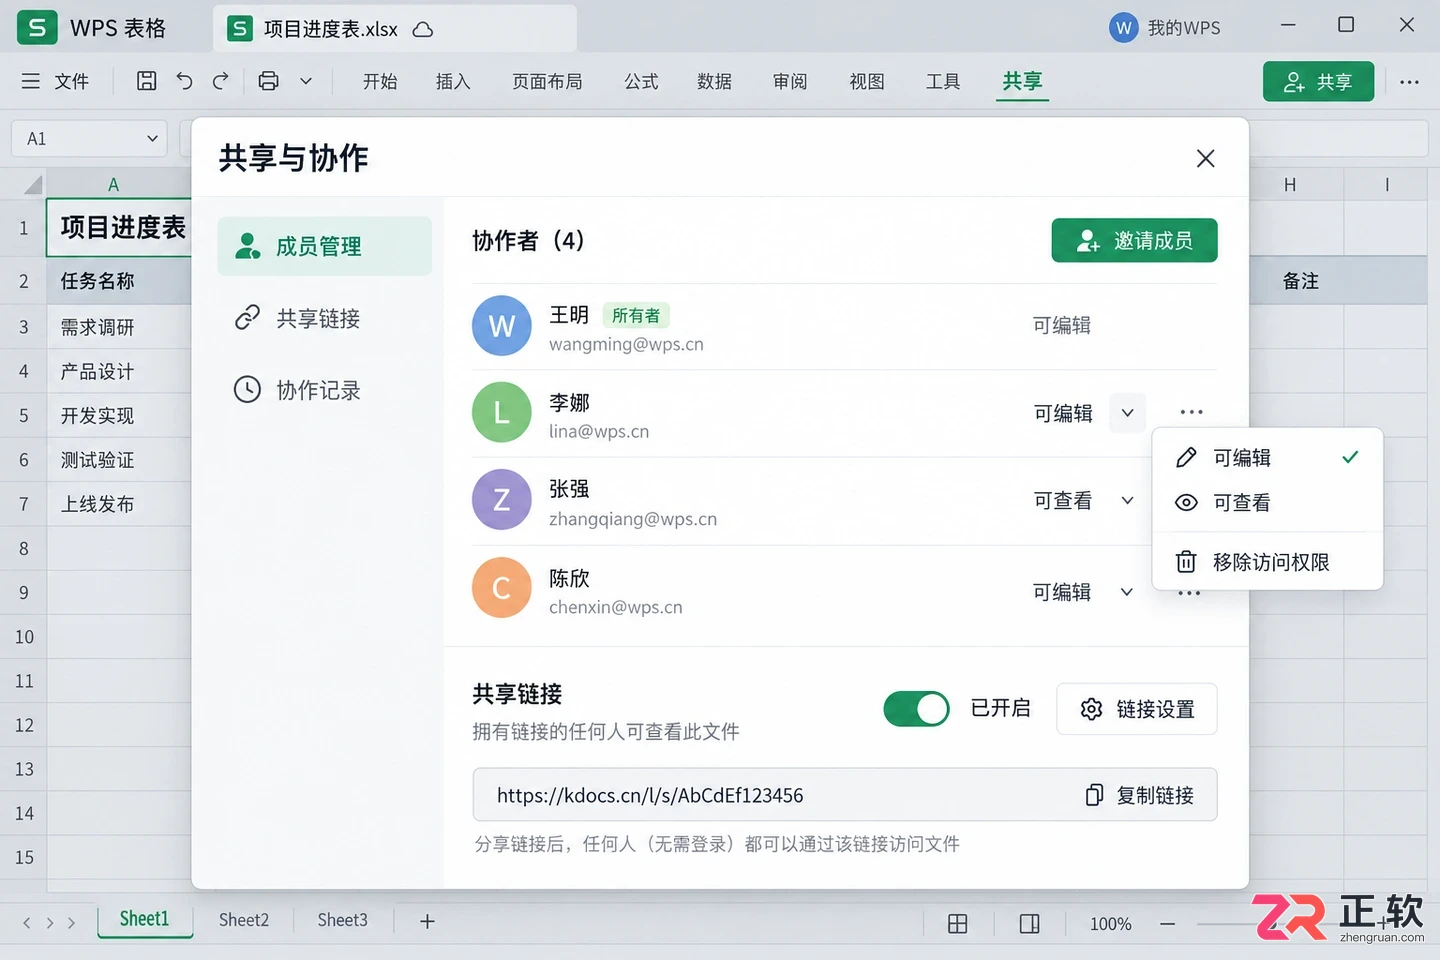Screen dimensions: 1440x960
Task: Expand 张强's 可查看 permission dropdown
Action: 1127,500
